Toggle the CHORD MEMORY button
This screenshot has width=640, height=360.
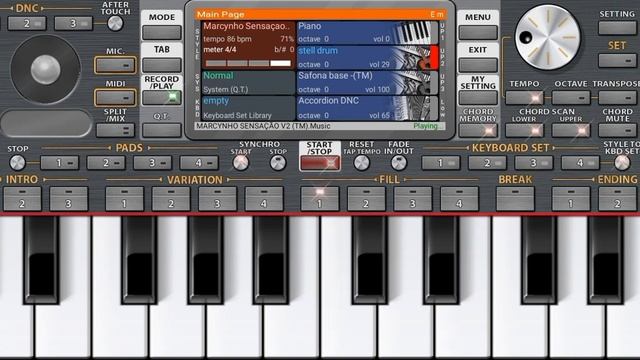point(478,130)
